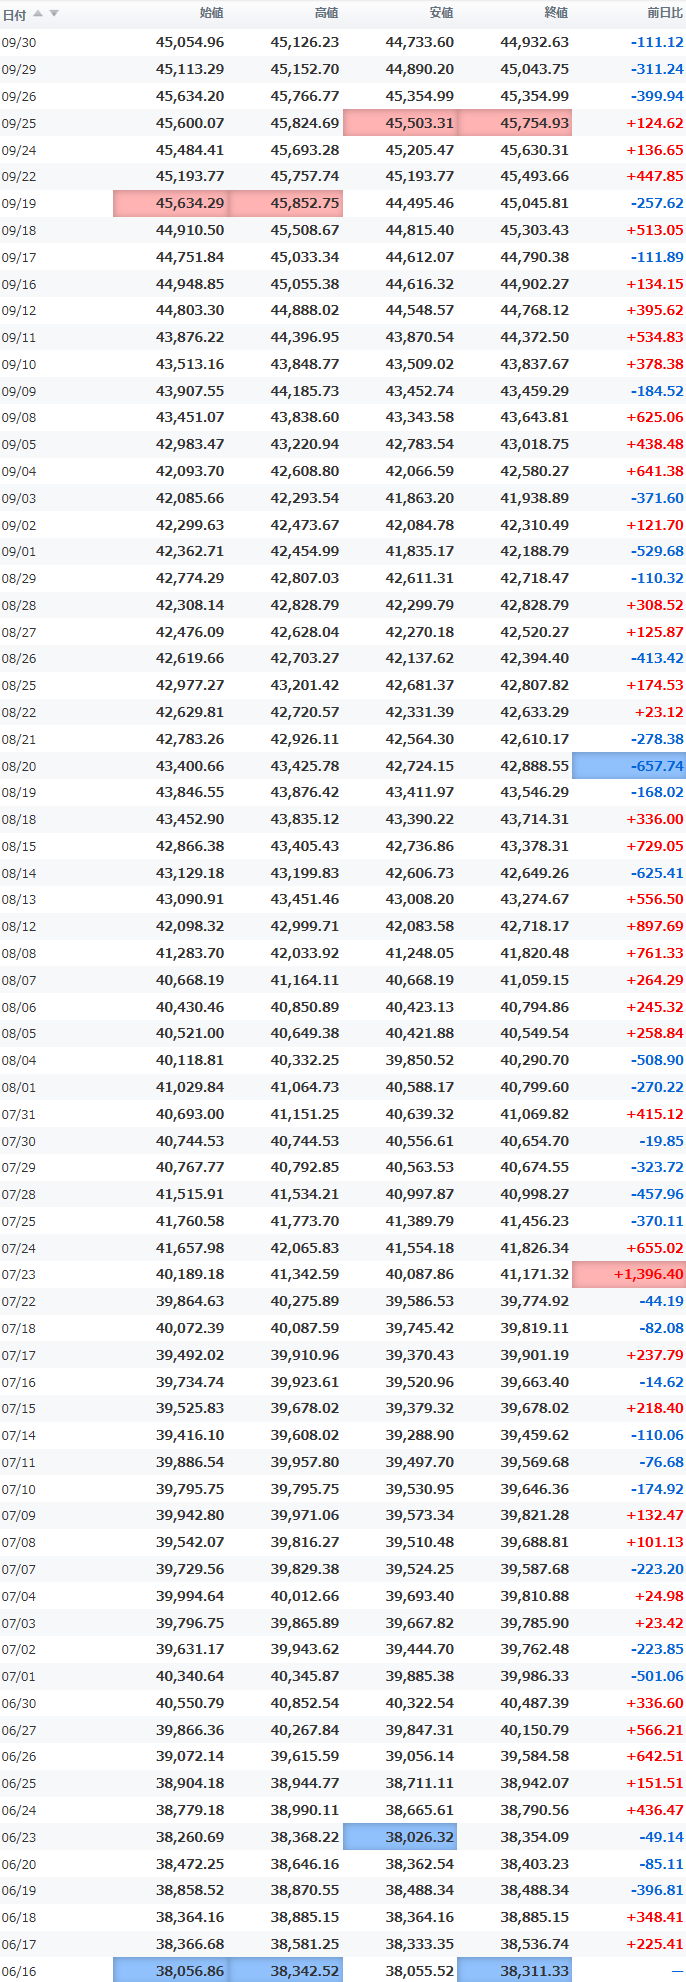Select high value 40,852.54

pos(304,1703)
